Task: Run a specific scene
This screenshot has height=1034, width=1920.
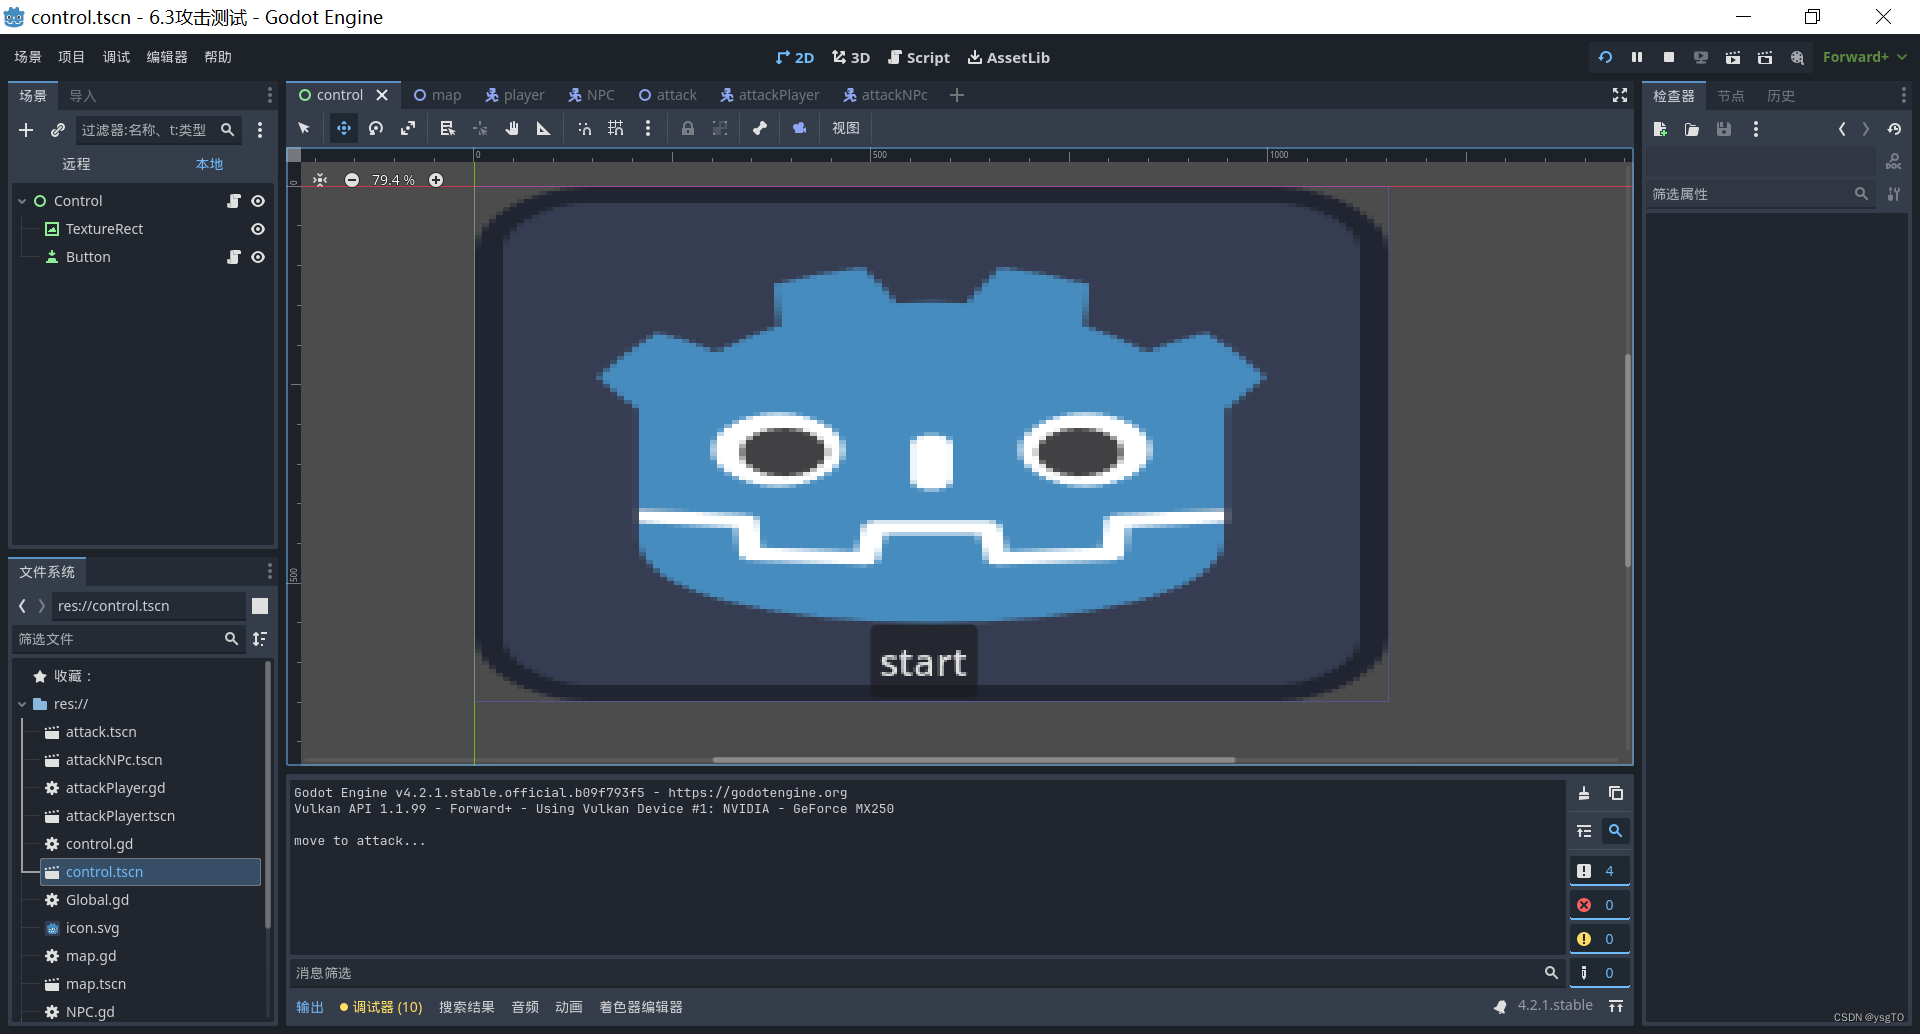Action: coord(1765,57)
